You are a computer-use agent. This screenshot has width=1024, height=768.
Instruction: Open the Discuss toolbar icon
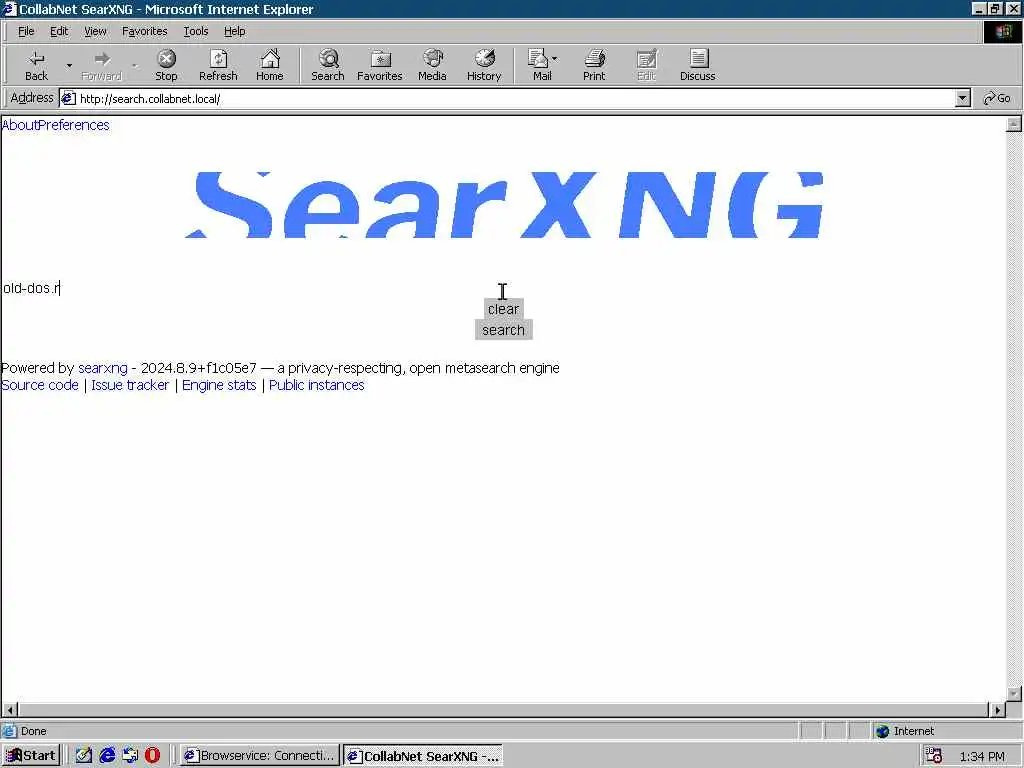click(697, 65)
